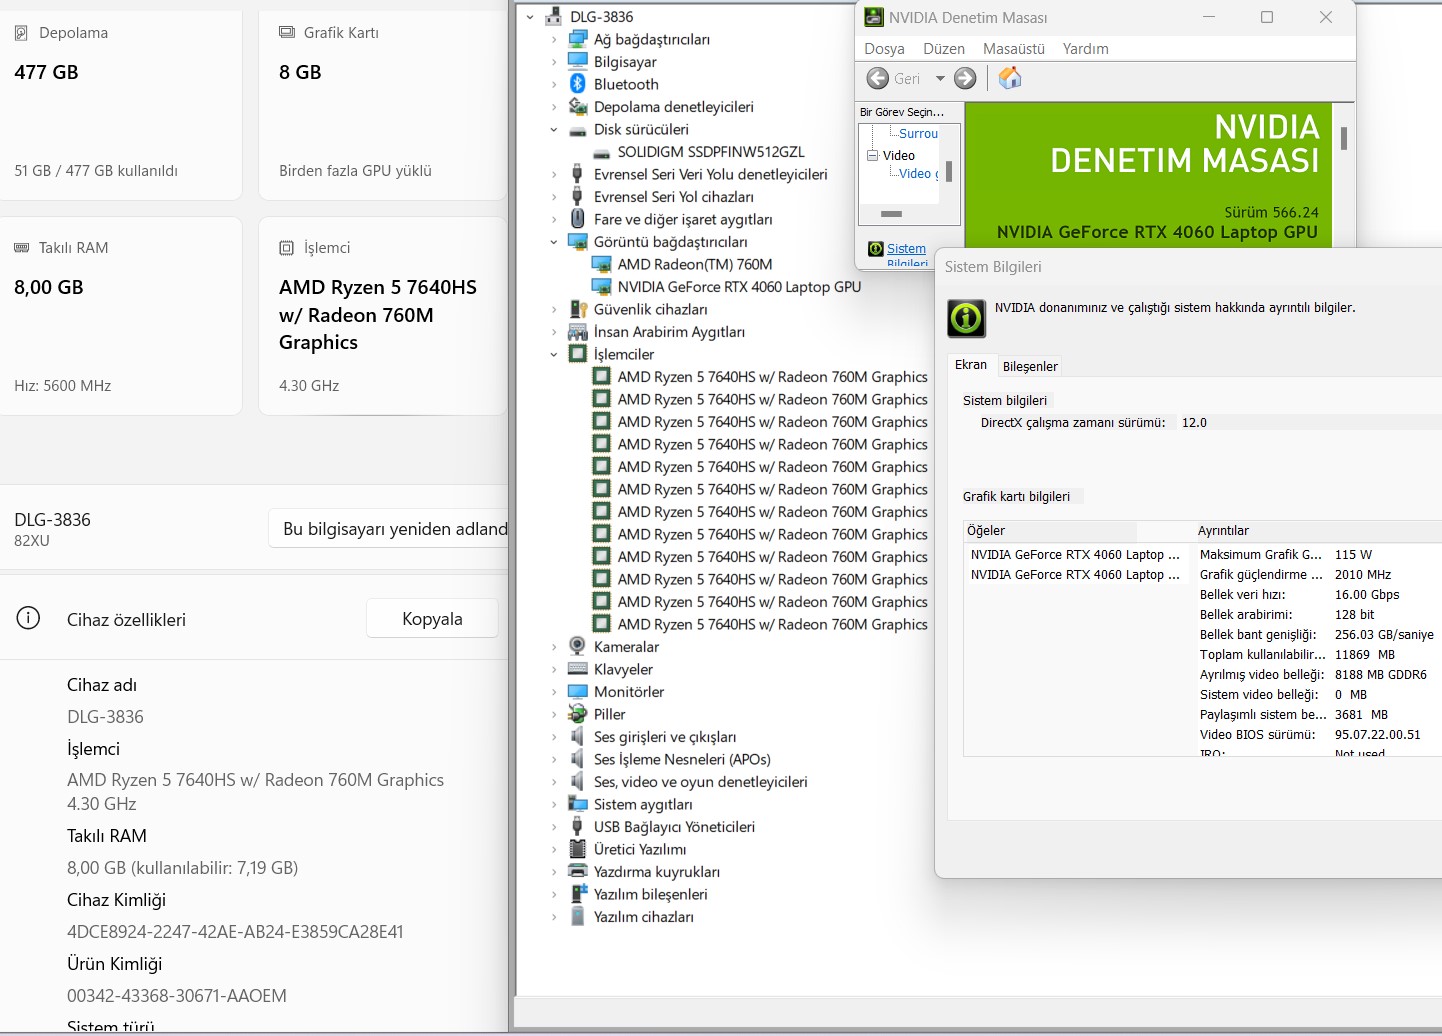
Task: Switch to the Bileşenler tab
Action: (1030, 366)
